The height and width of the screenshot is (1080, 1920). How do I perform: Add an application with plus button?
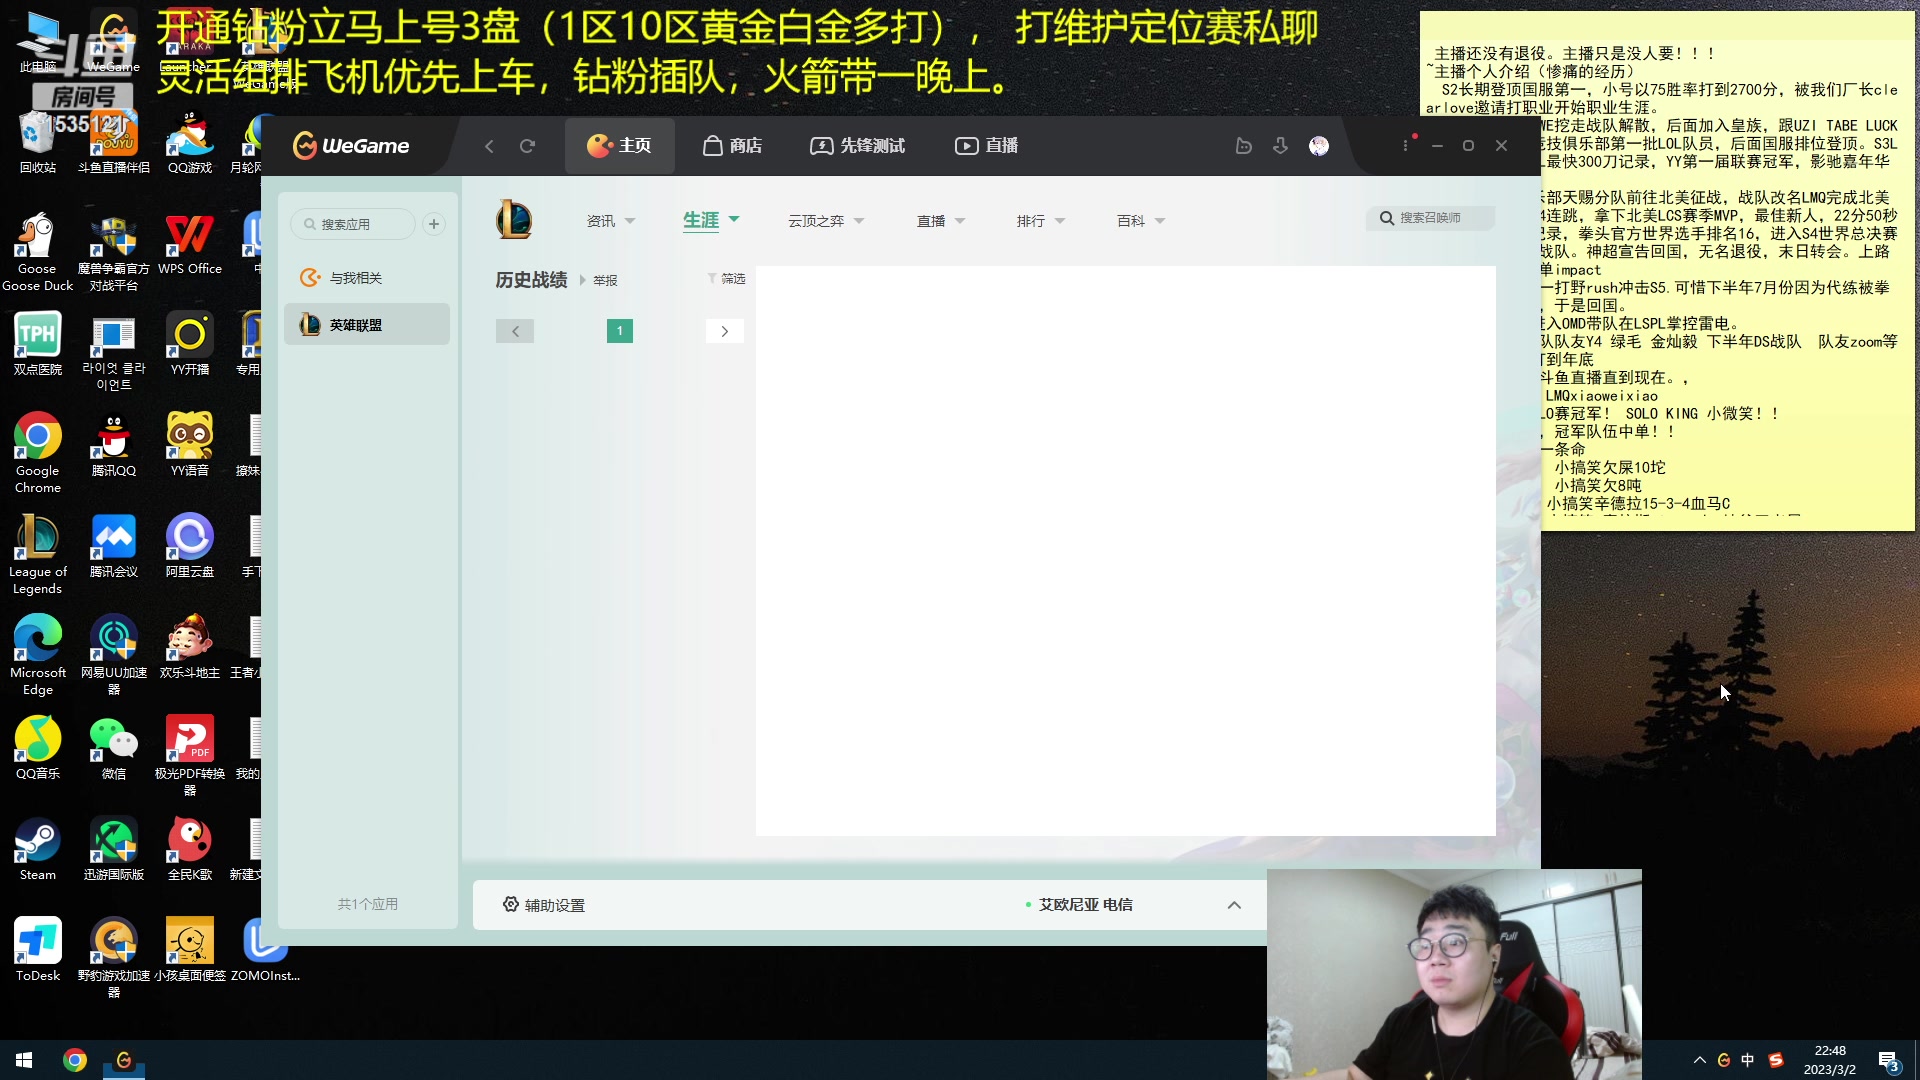coord(434,224)
